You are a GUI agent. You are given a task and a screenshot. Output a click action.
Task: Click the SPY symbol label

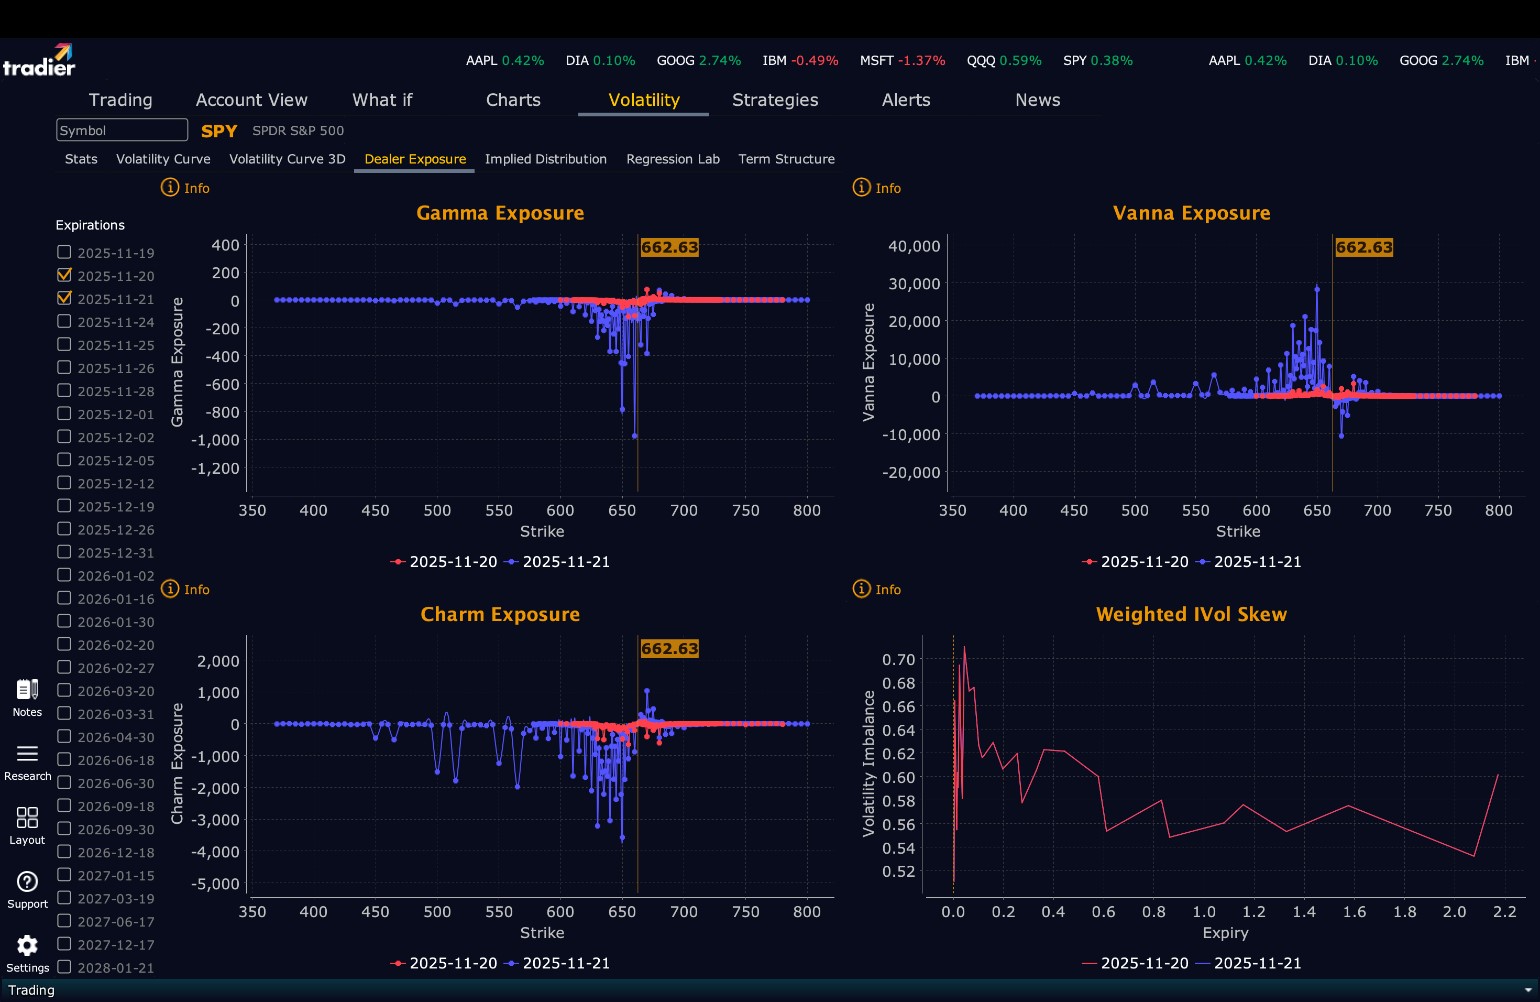[219, 131]
